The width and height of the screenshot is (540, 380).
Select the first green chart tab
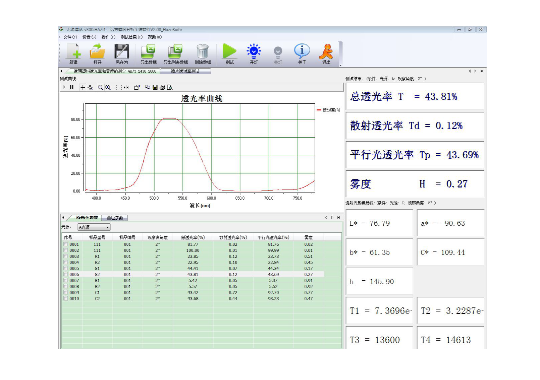(x=114, y=71)
